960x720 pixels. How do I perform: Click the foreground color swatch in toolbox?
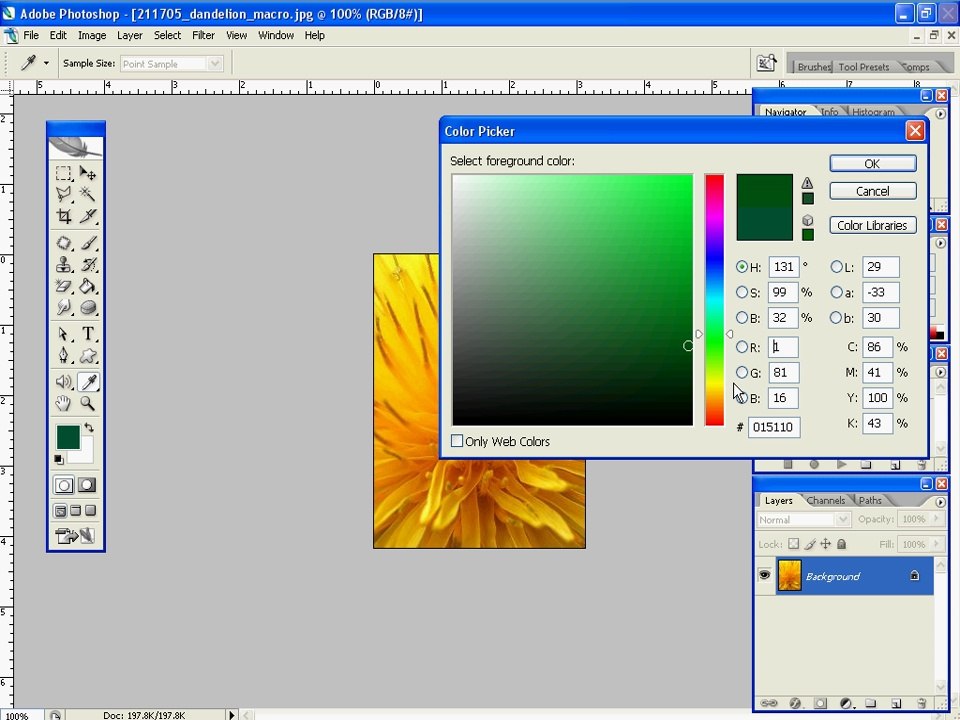(68, 437)
